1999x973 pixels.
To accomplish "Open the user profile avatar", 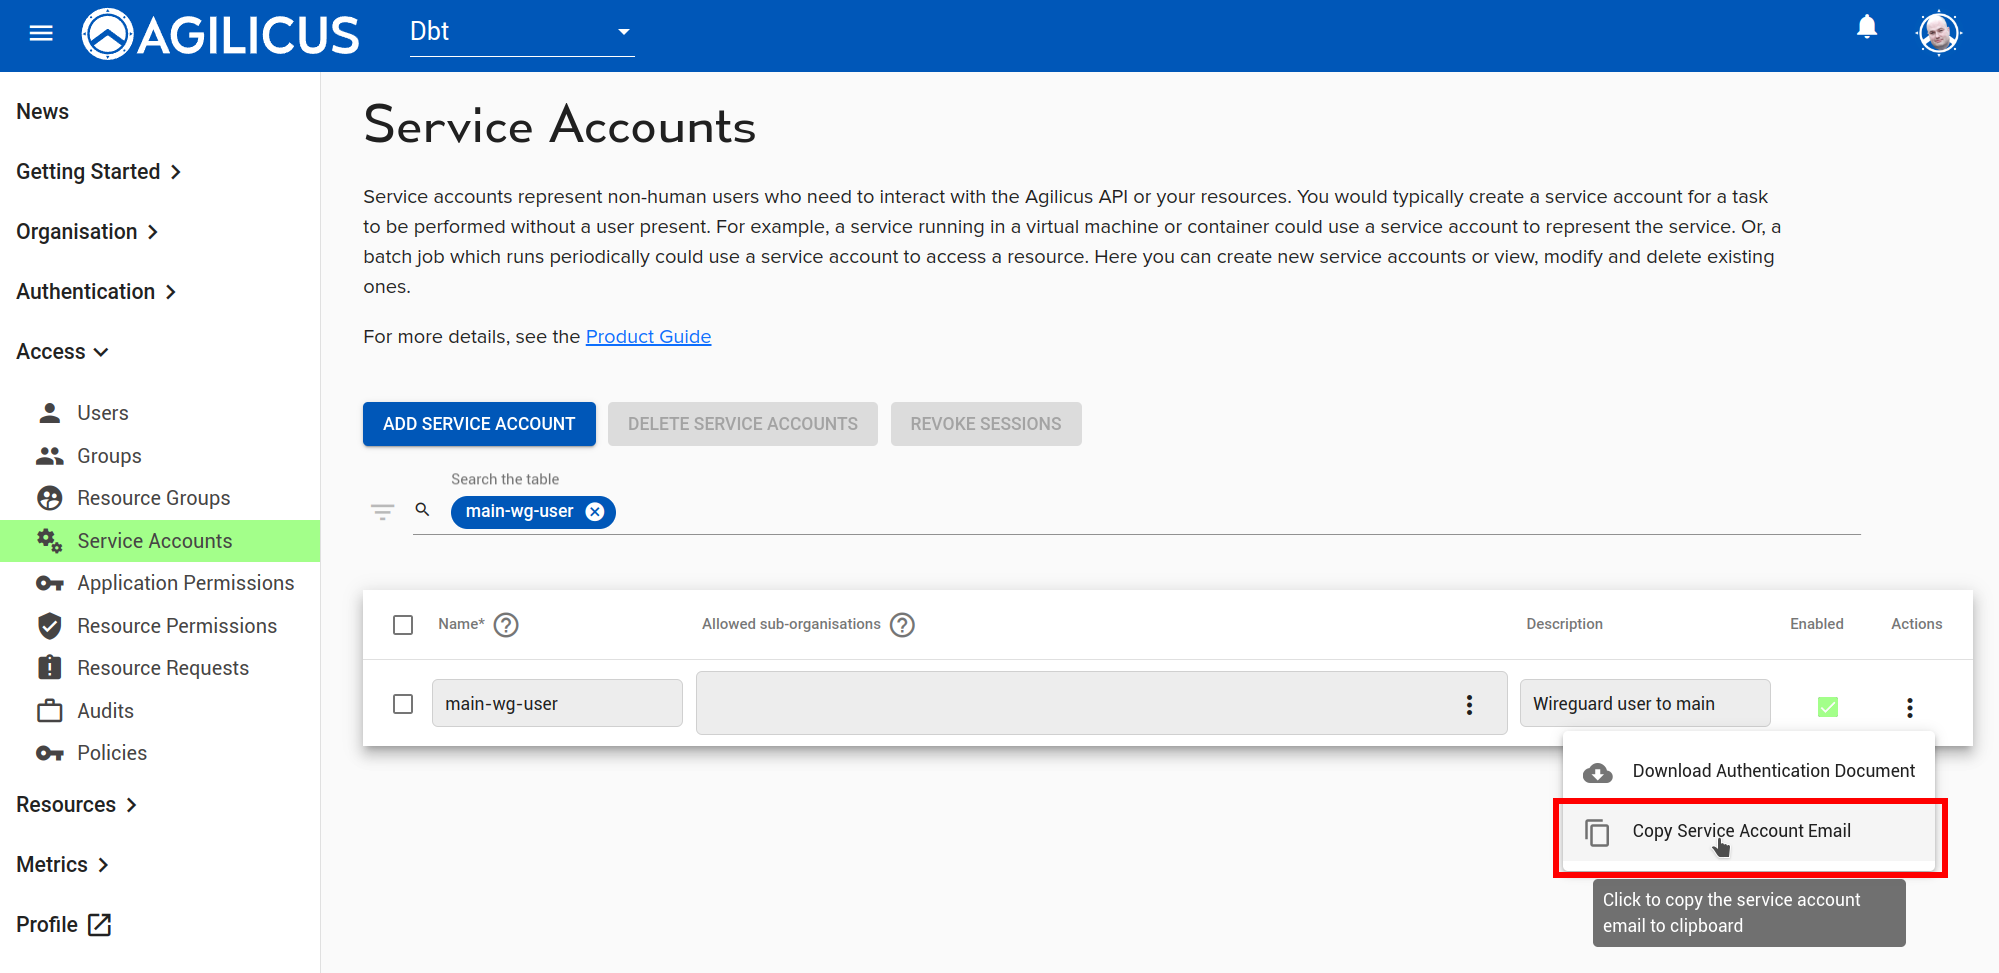I will click(x=1939, y=34).
